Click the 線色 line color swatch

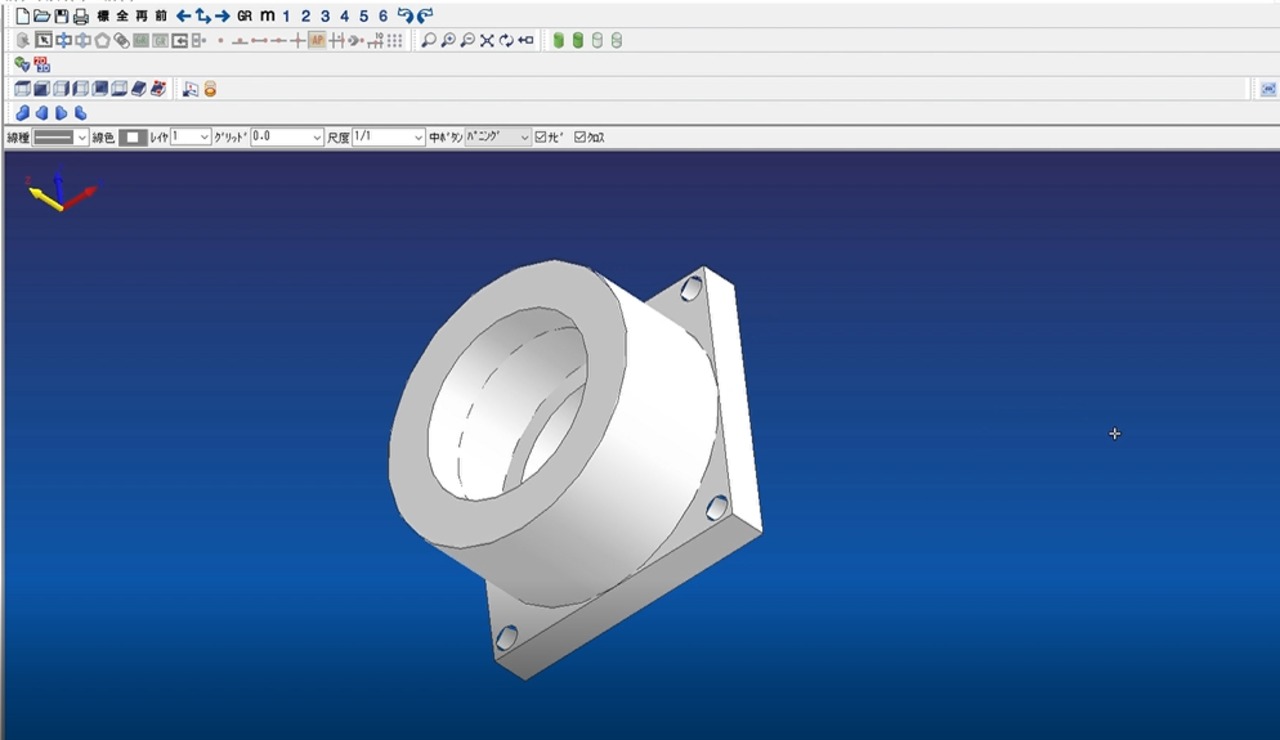[x=132, y=137]
